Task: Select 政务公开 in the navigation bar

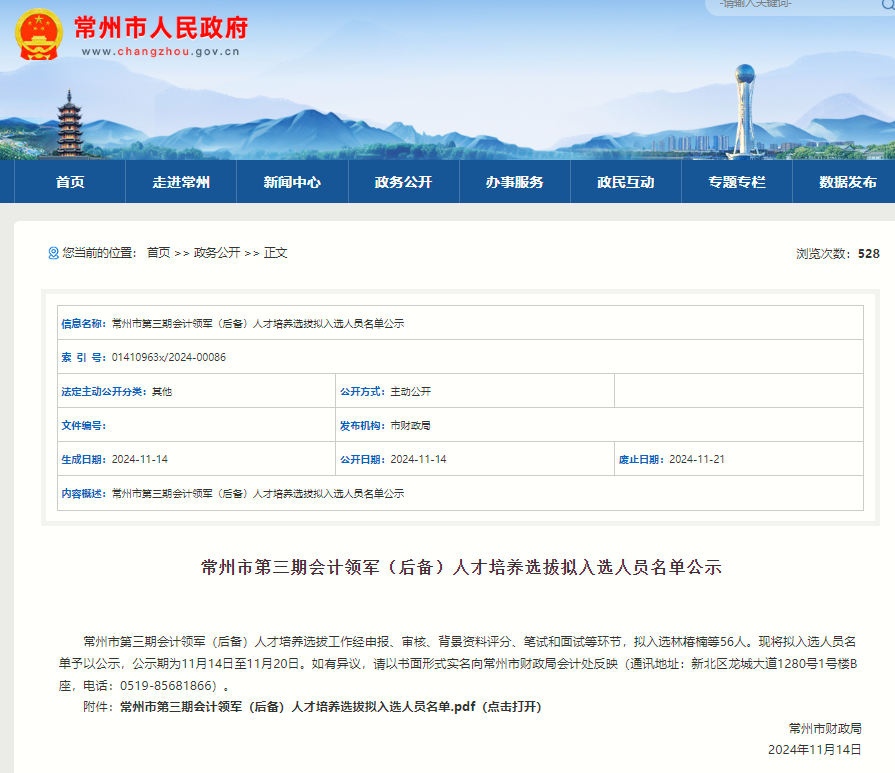Action: click(403, 182)
